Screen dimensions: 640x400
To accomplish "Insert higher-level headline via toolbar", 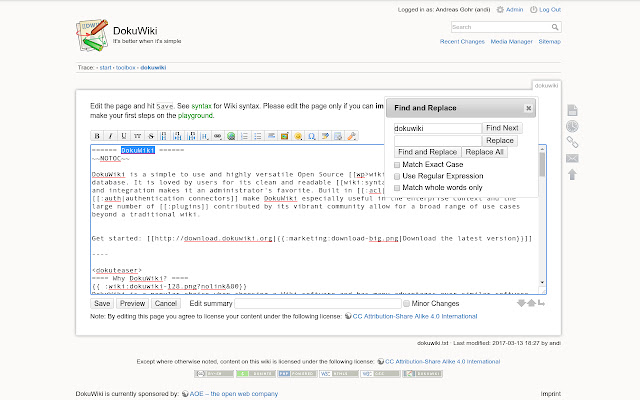I will point(191,136).
